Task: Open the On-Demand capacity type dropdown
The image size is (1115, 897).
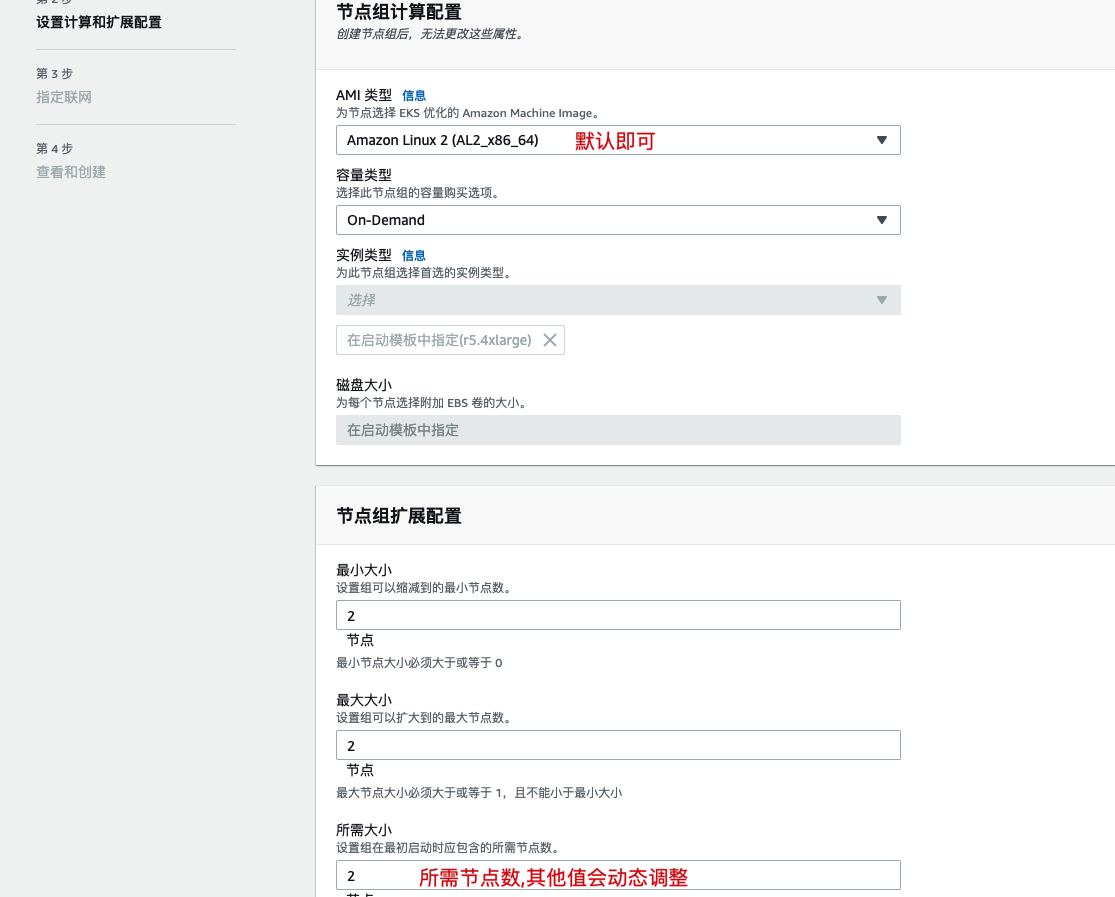Action: point(618,220)
